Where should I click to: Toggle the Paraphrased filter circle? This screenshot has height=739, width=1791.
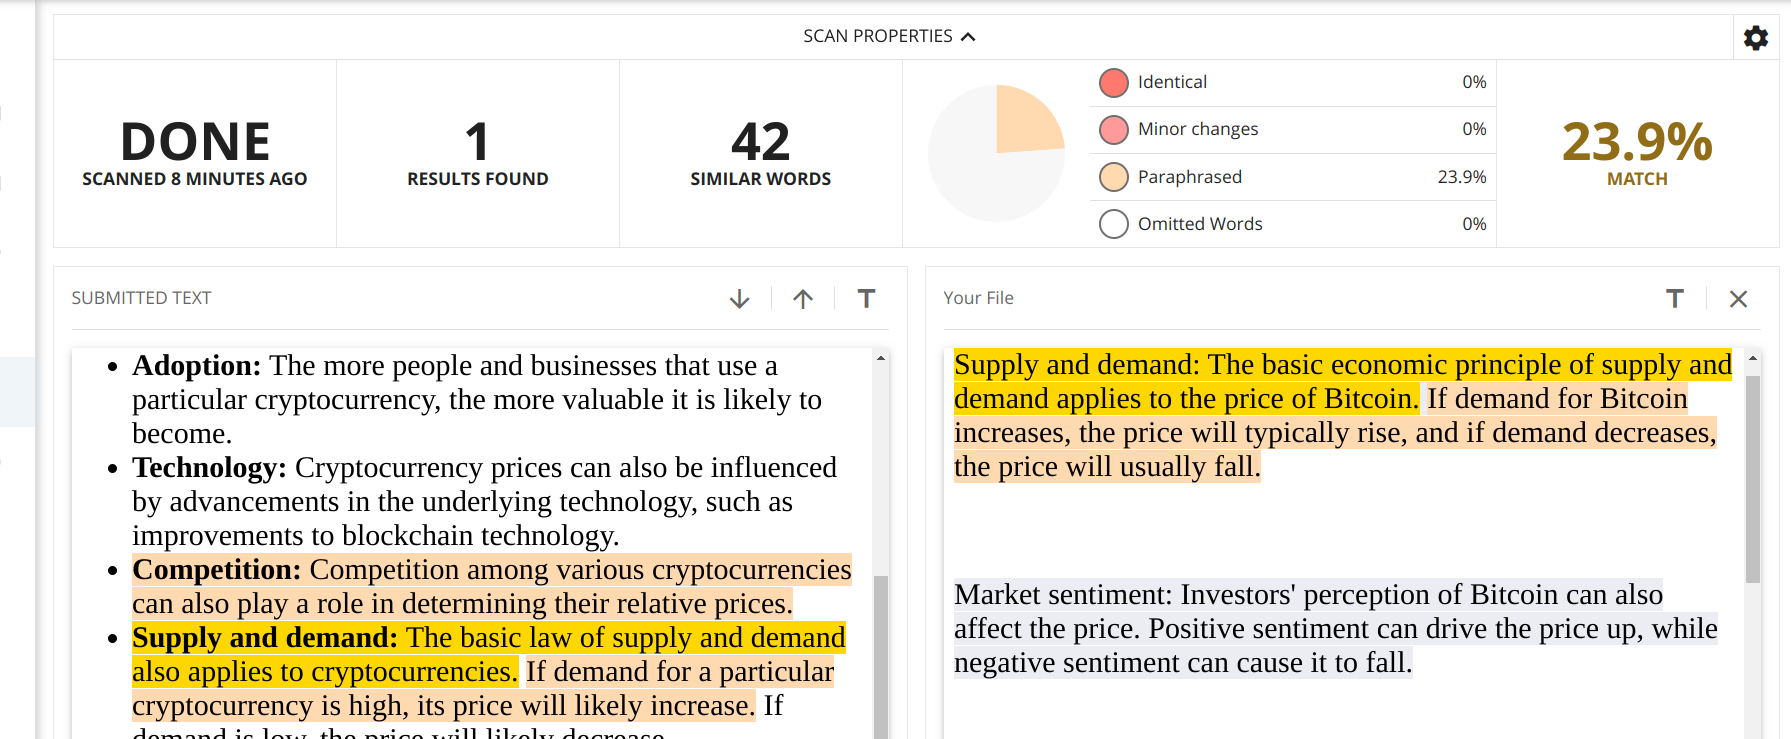point(1114,177)
